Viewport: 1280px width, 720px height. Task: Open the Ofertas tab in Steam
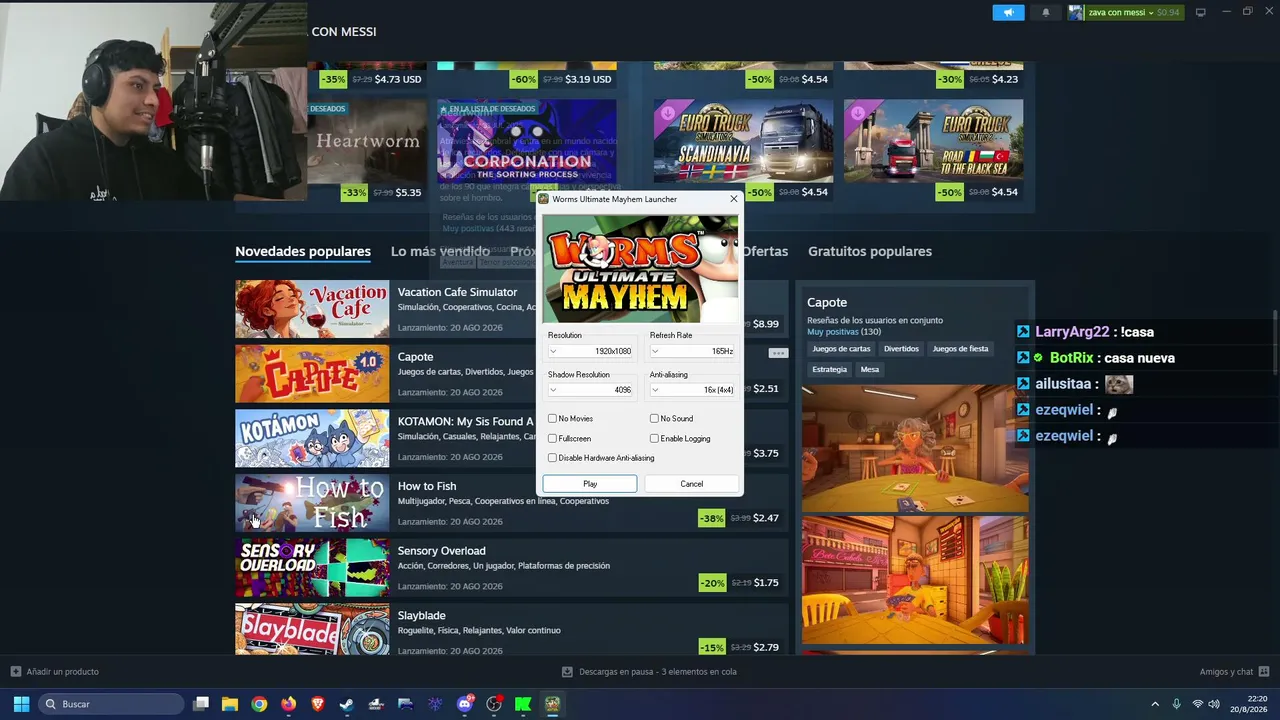[x=765, y=252]
